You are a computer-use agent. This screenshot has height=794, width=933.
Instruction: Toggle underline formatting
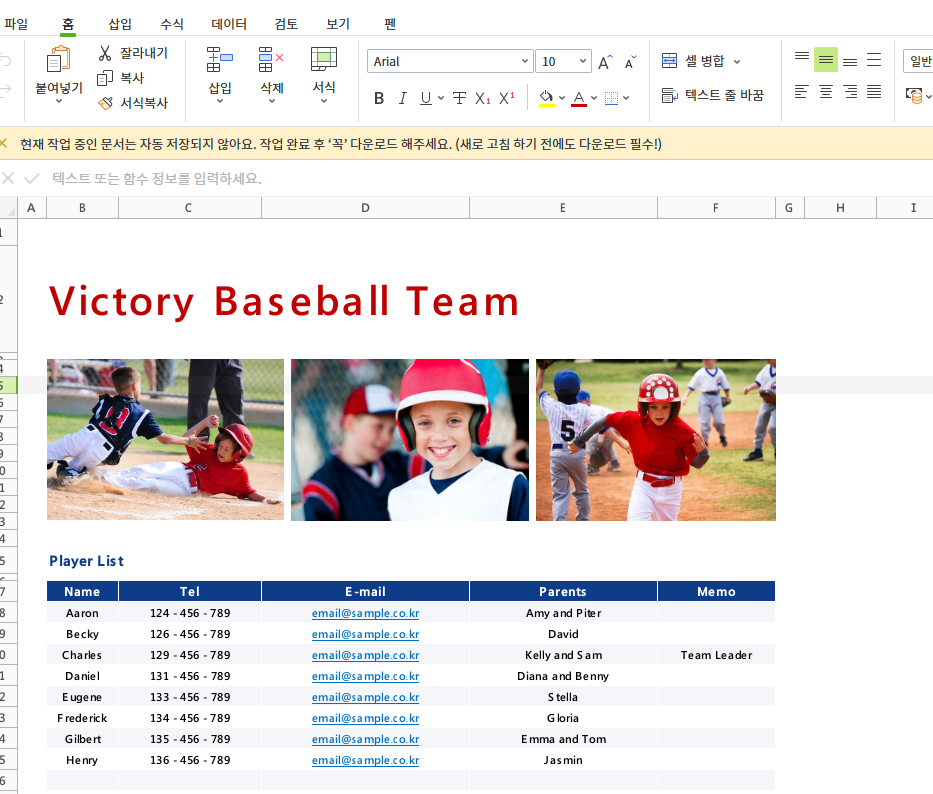pos(425,98)
